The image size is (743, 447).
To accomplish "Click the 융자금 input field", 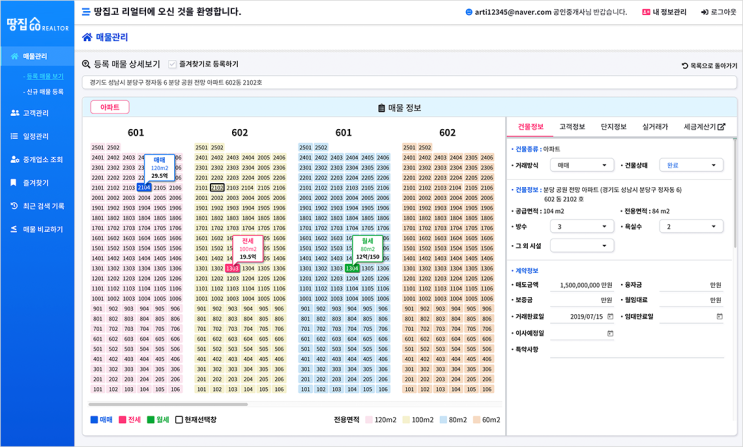I will pos(691,285).
